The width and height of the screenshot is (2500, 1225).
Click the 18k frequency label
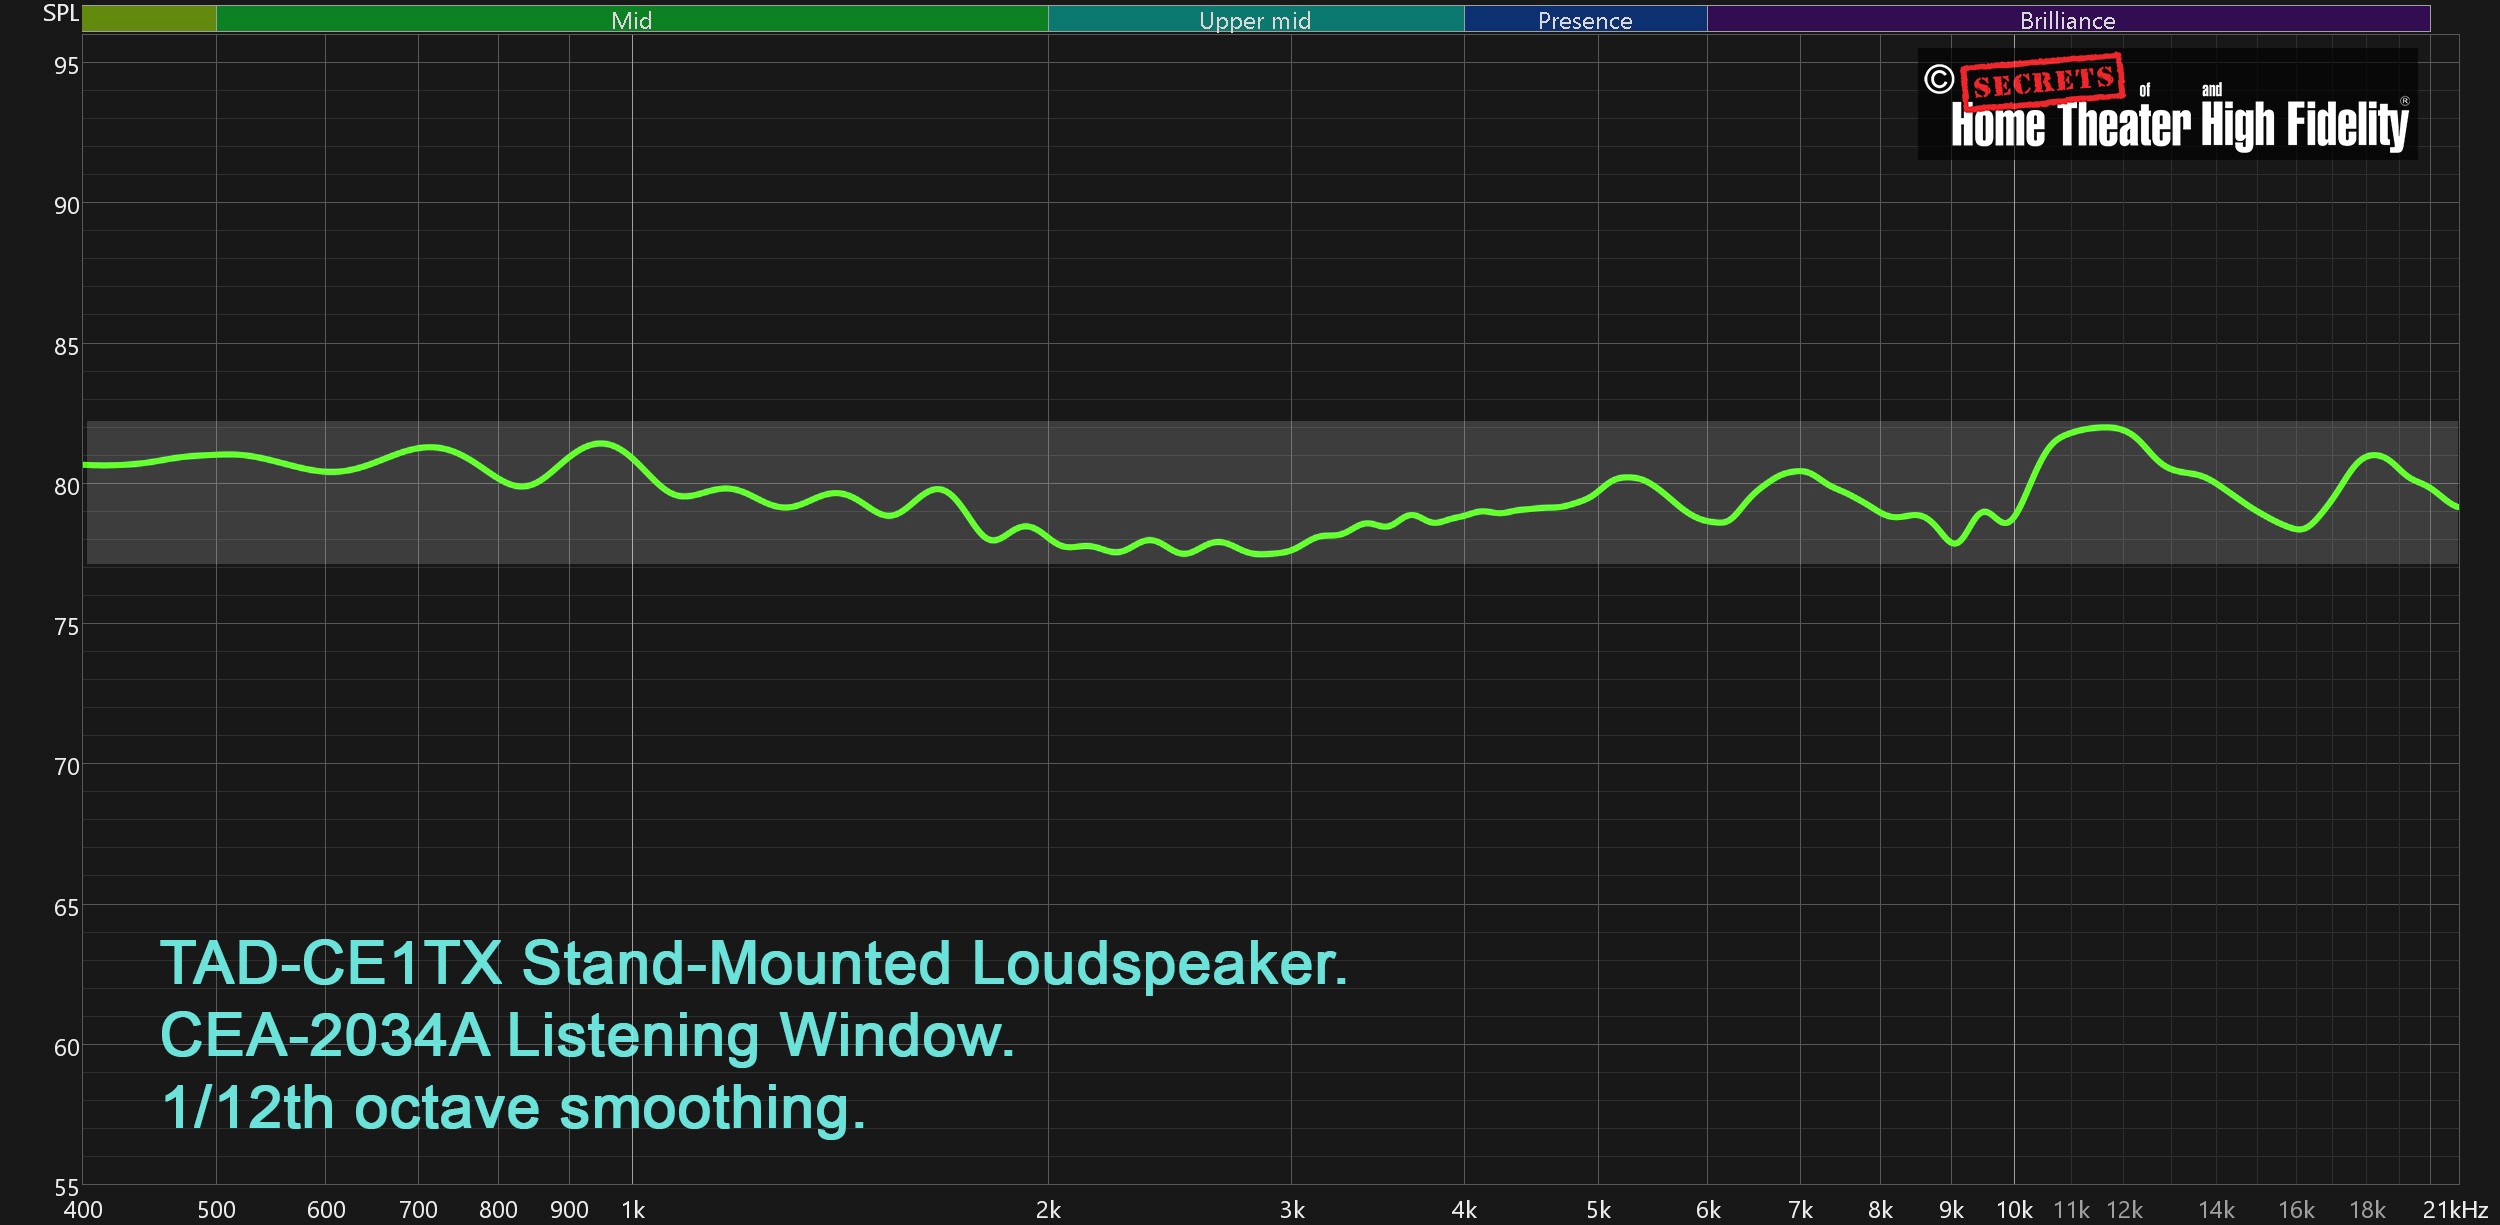[2367, 1210]
